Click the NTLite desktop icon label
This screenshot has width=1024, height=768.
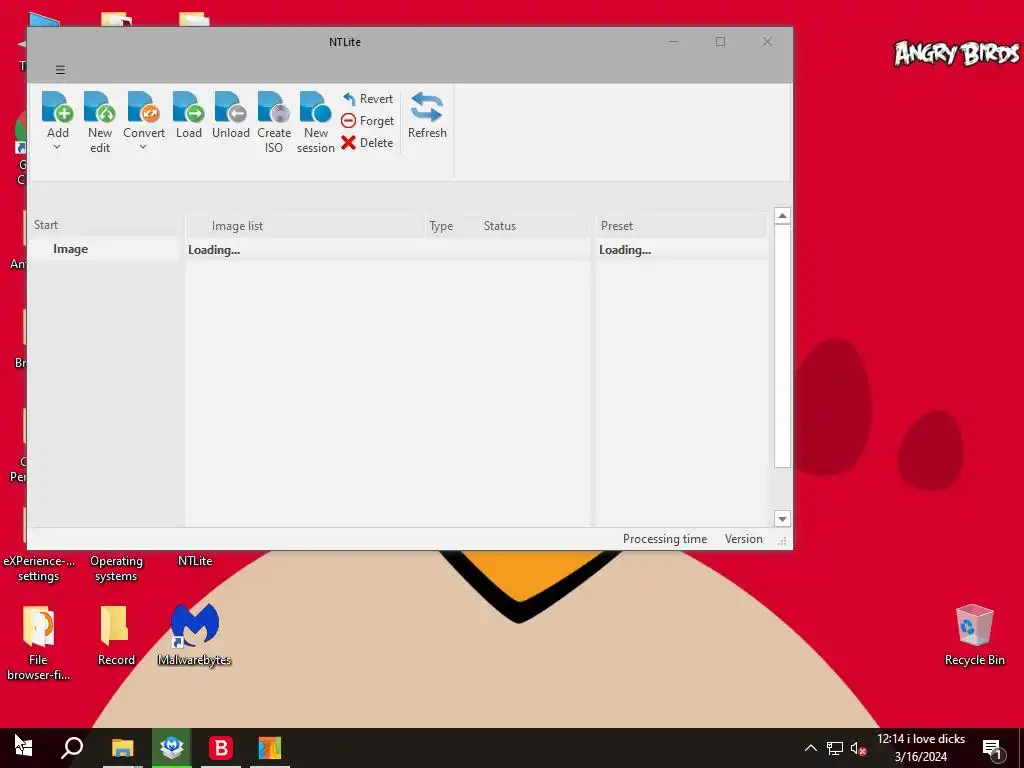(195, 561)
